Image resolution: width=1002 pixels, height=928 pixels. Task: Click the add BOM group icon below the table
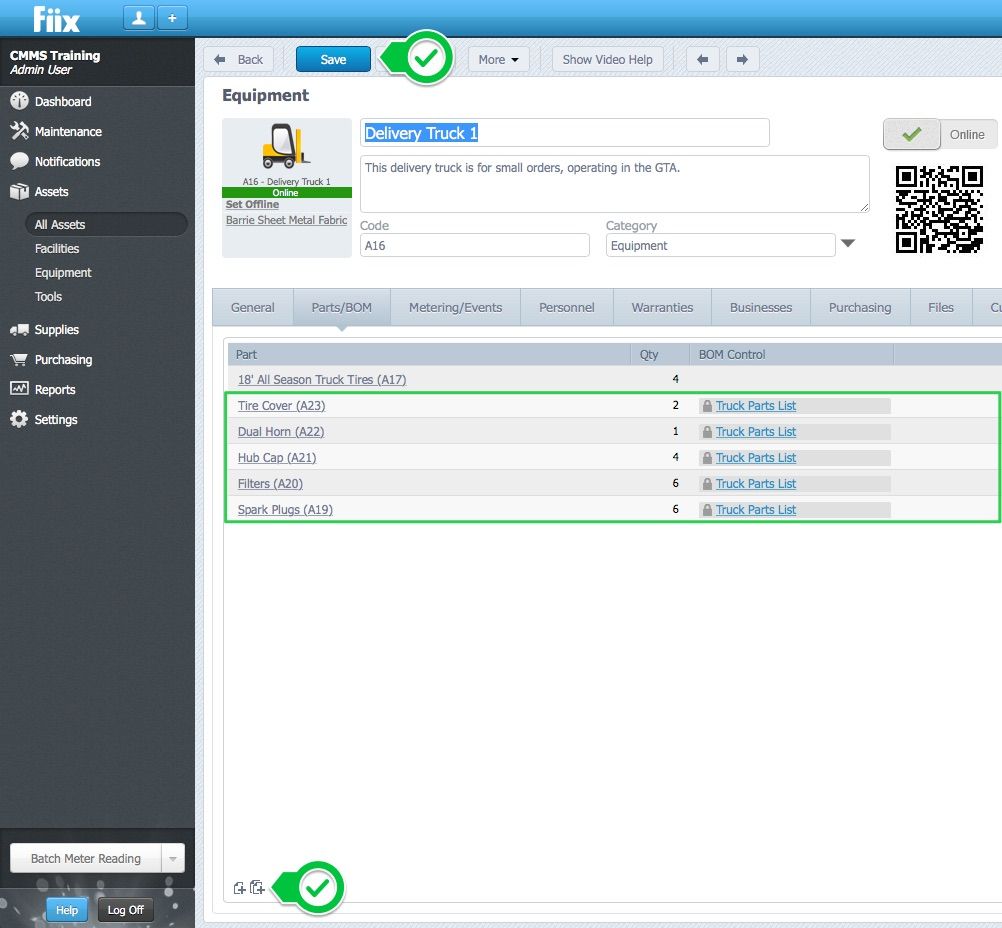coord(257,887)
